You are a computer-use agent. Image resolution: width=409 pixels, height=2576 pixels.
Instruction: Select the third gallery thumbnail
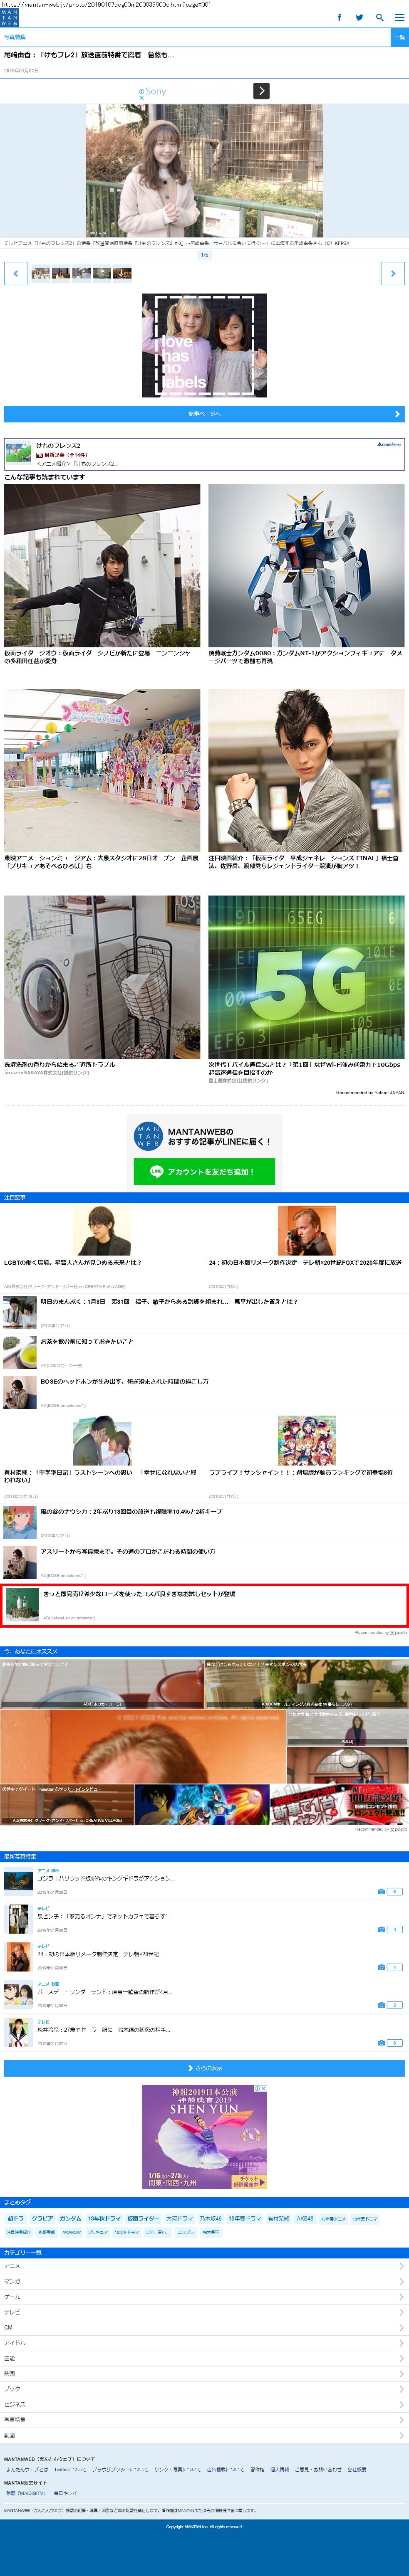click(81, 273)
